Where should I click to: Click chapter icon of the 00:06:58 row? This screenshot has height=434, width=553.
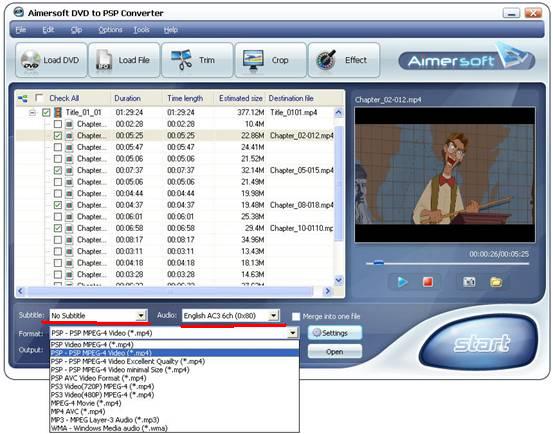click(x=69, y=228)
